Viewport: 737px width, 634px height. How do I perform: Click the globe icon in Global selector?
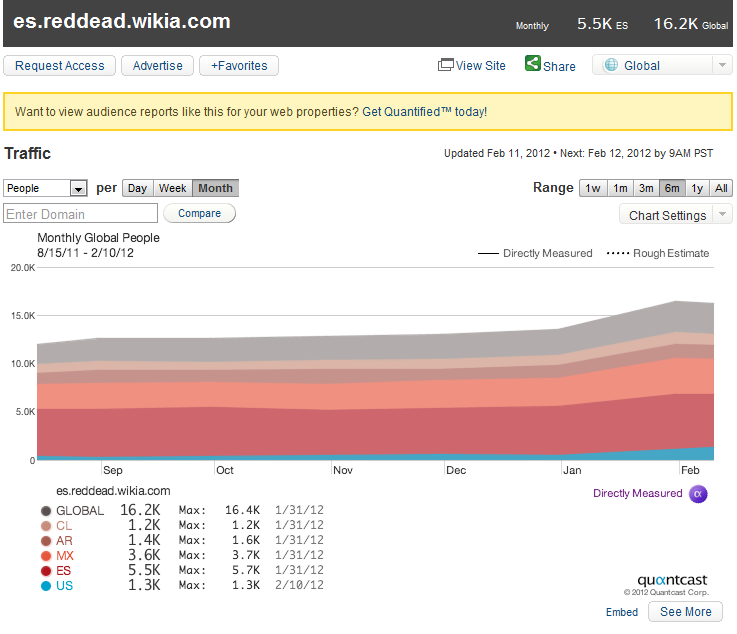click(611, 65)
